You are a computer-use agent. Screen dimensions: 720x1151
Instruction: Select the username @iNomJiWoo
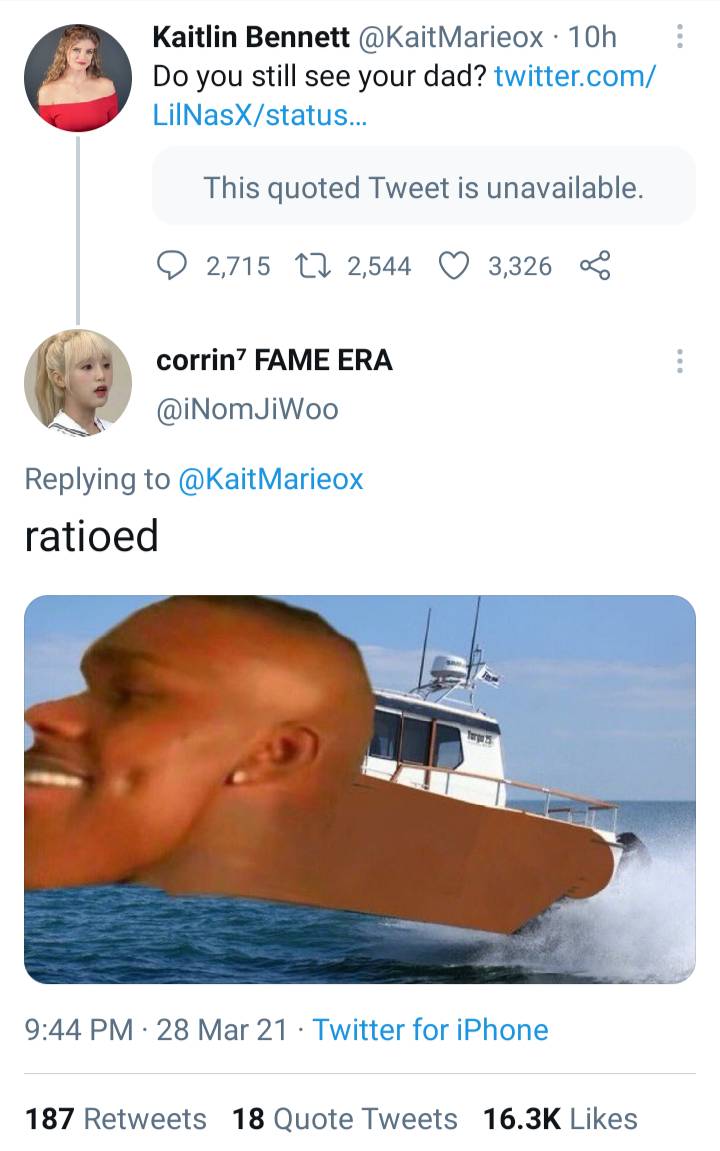(x=246, y=408)
